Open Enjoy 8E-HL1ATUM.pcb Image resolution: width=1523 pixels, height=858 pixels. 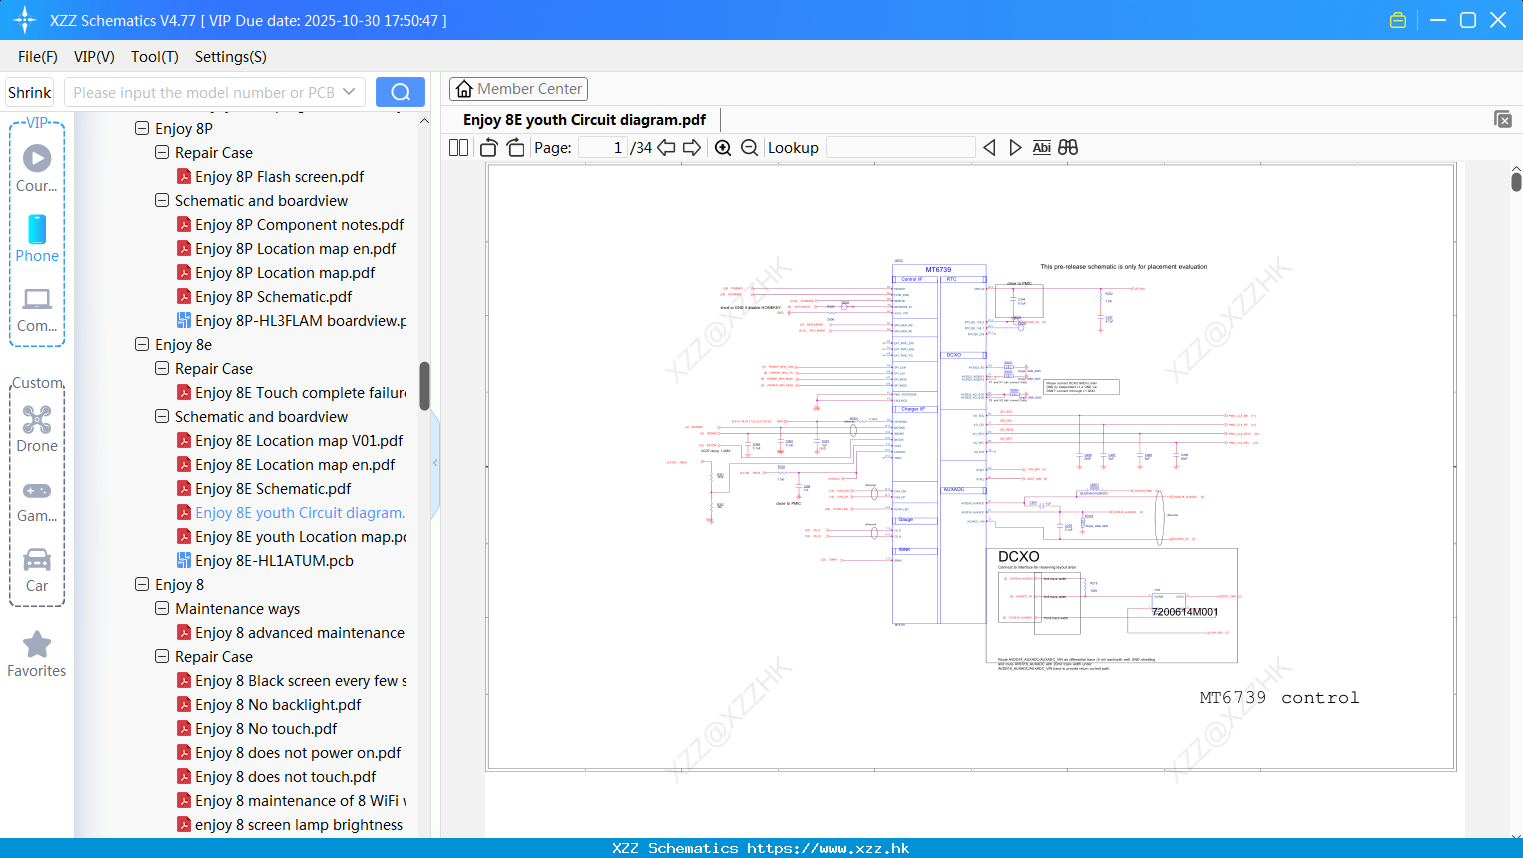click(x=274, y=560)
